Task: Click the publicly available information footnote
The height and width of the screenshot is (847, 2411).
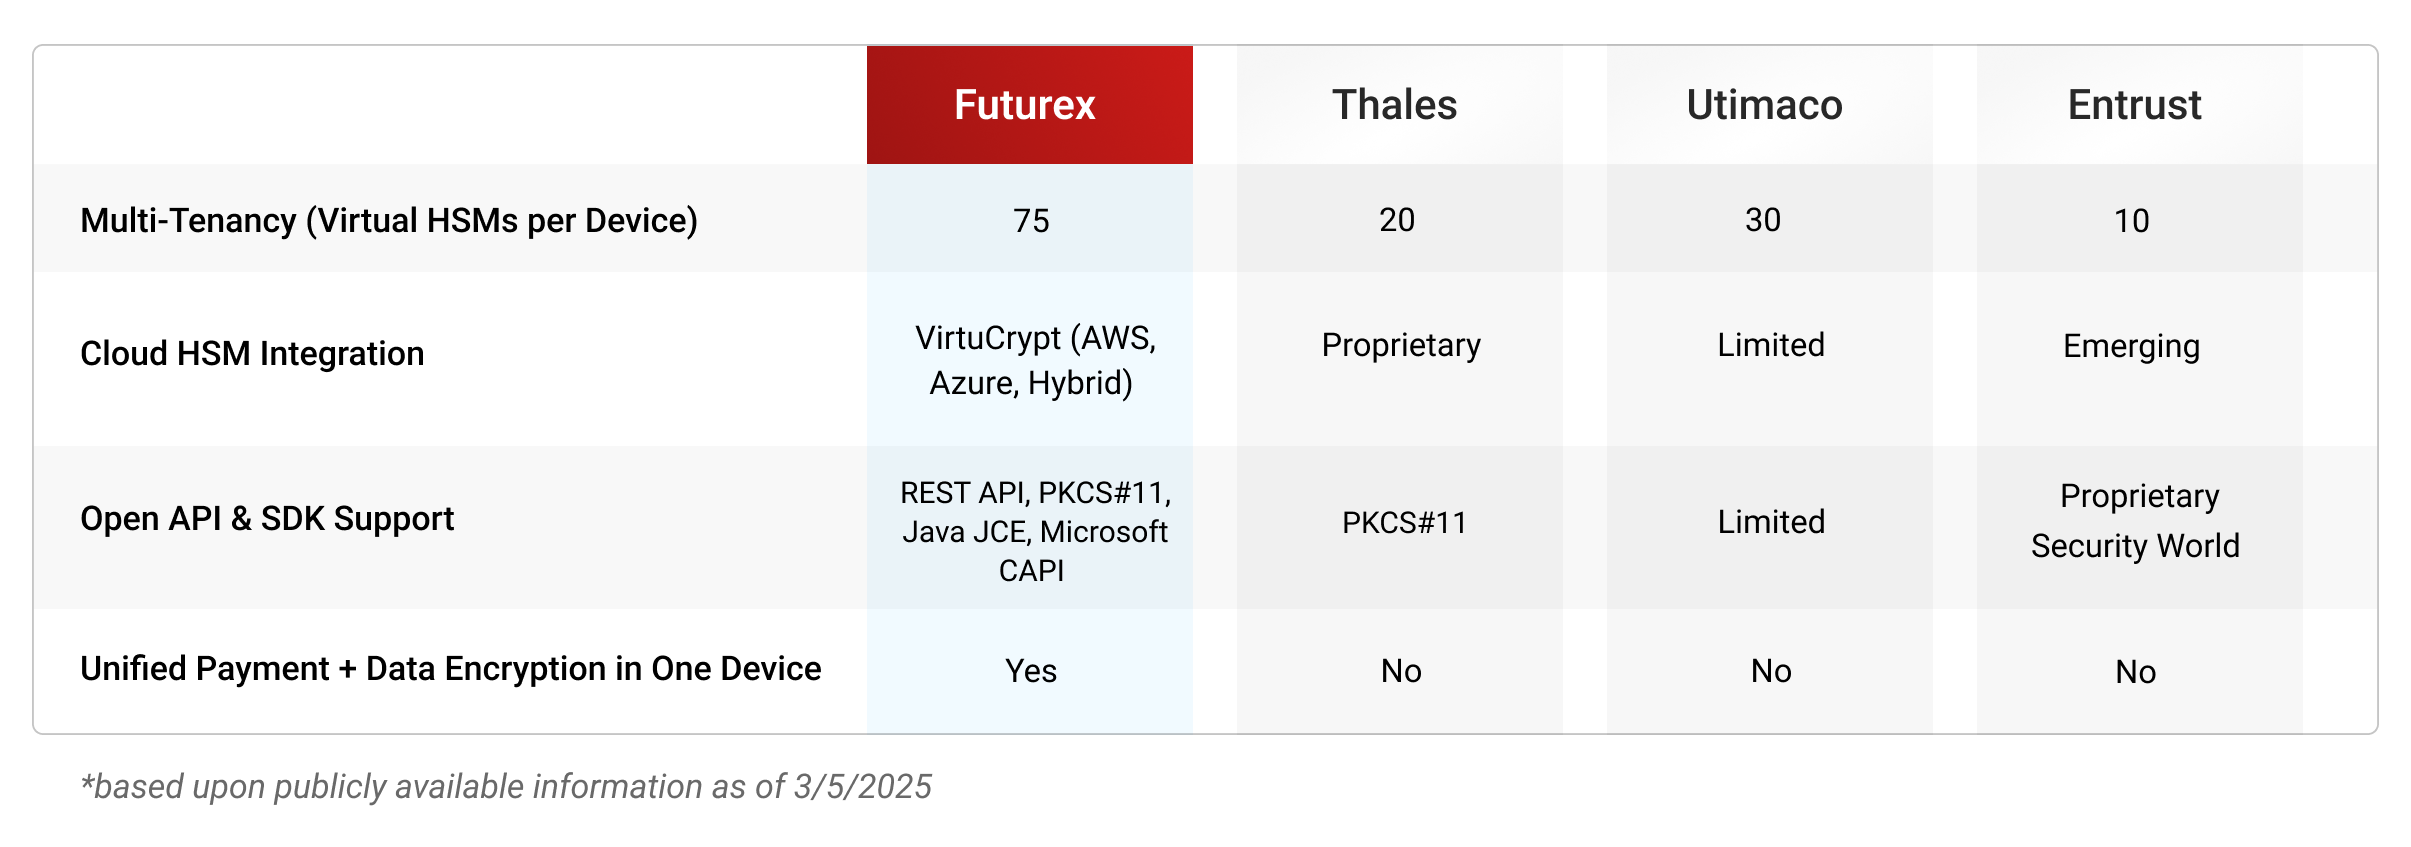Action: [506, 787]
